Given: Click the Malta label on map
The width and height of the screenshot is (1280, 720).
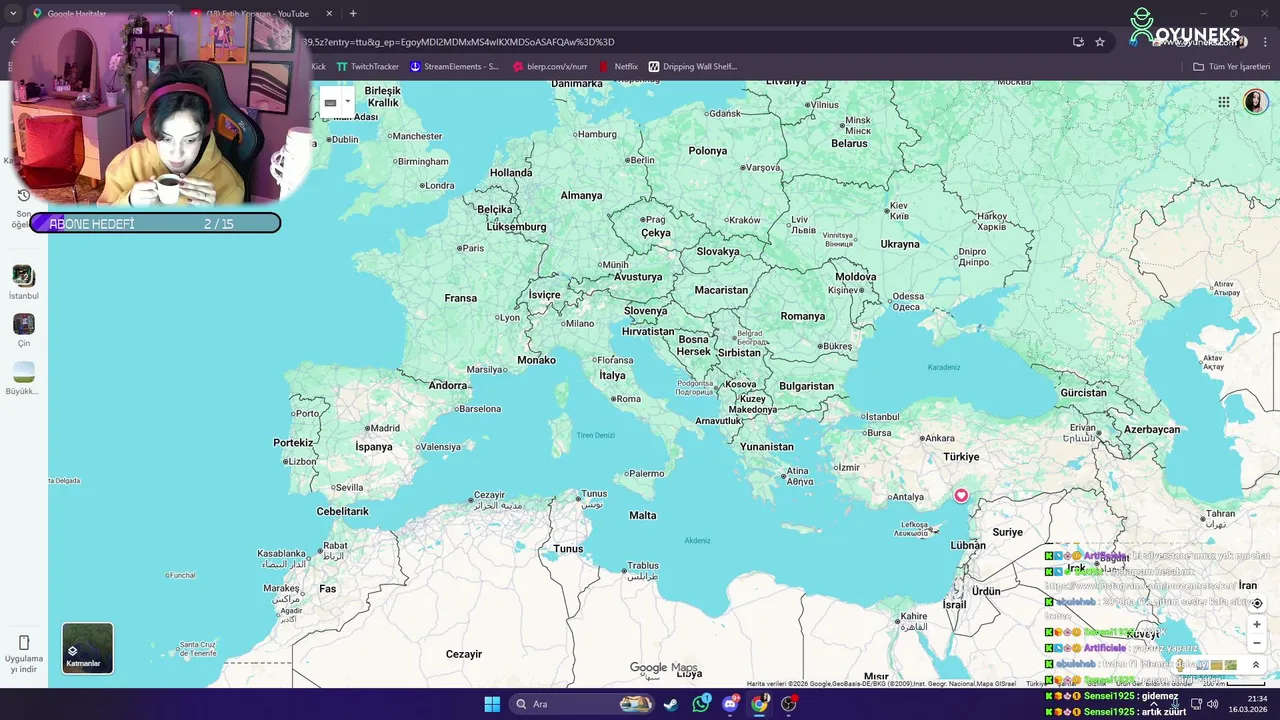Looking at the screenshot, I should [x=643, y=515].
